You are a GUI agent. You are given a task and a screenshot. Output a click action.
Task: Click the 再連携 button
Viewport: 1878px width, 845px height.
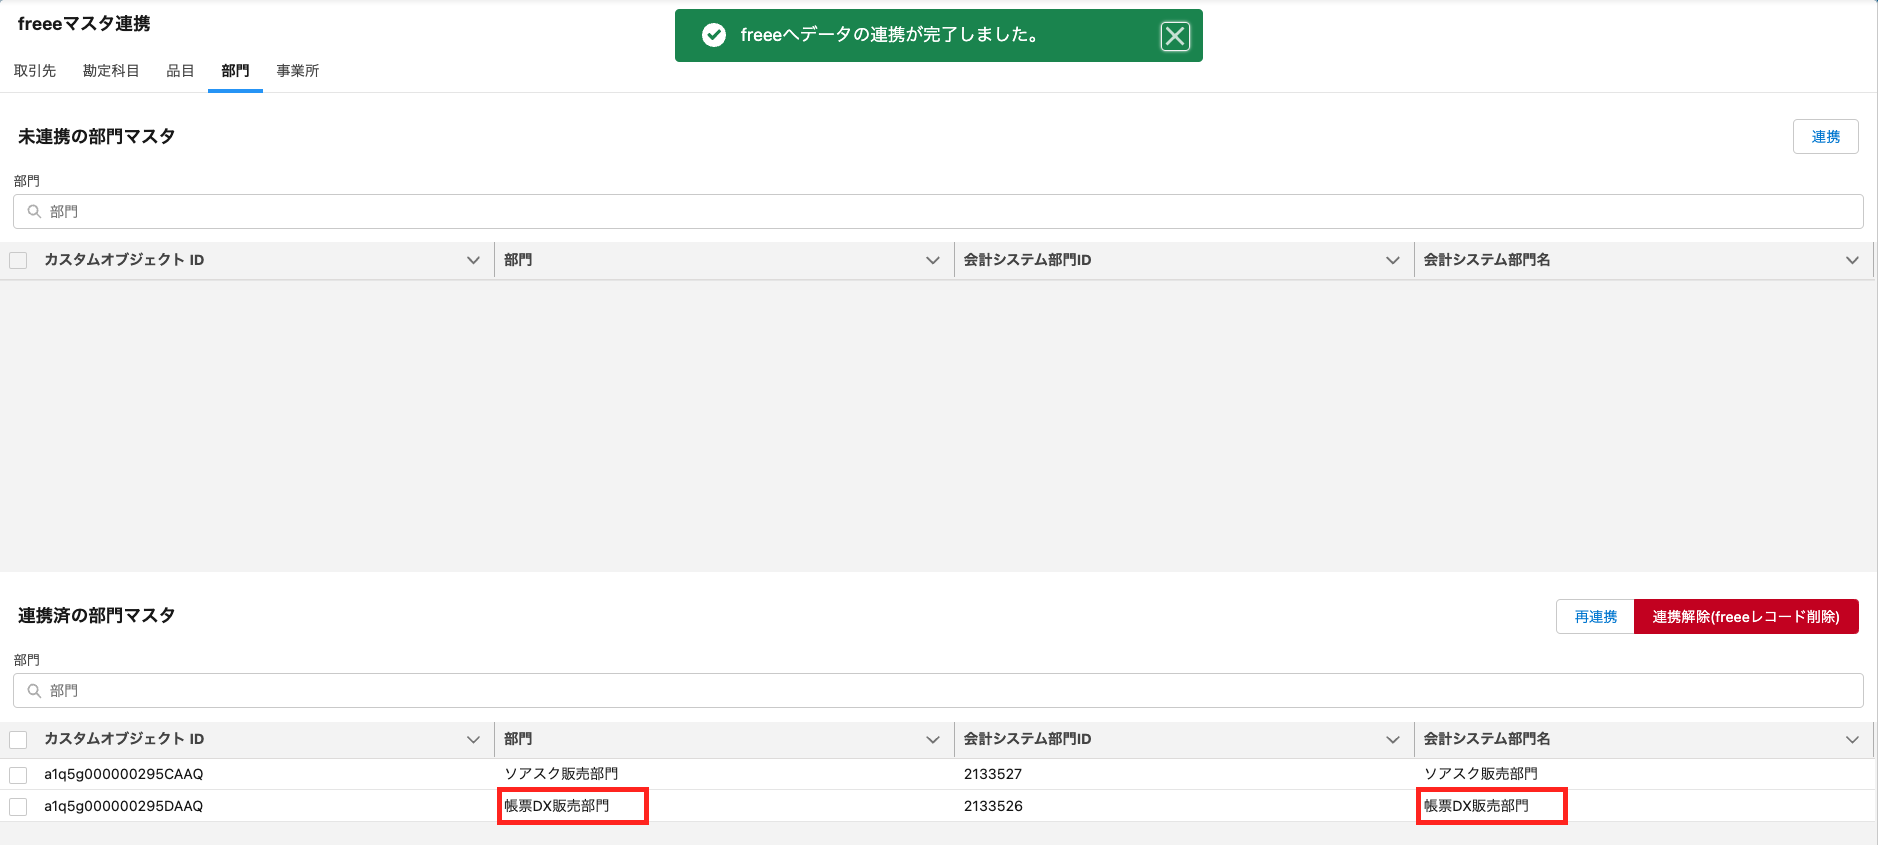(1595, 617)
